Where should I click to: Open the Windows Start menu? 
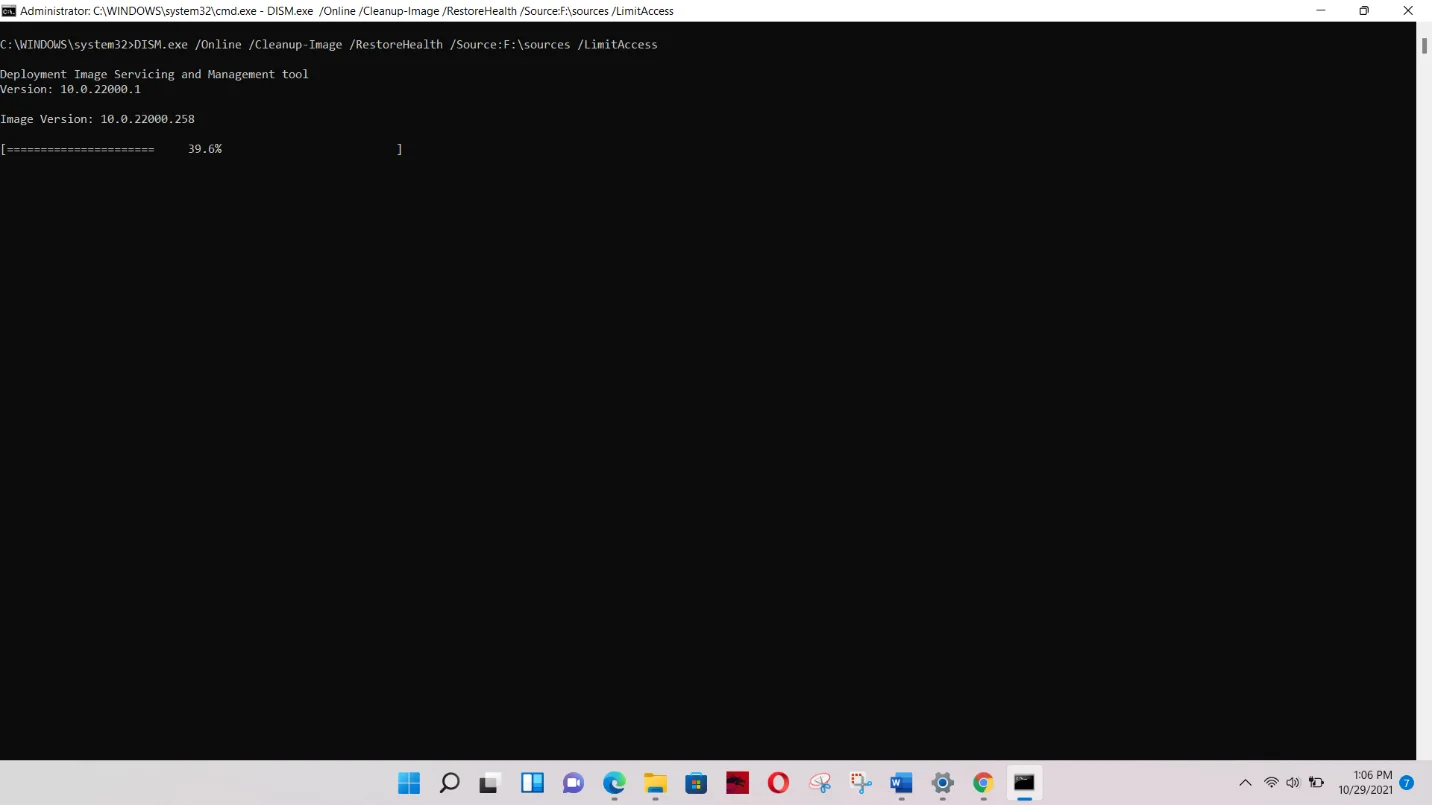point(409,783)
